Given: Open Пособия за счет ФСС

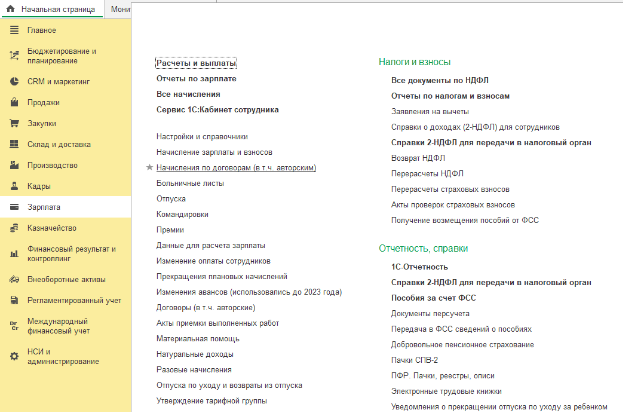Looking at the screenshot, I should point(433,298).
